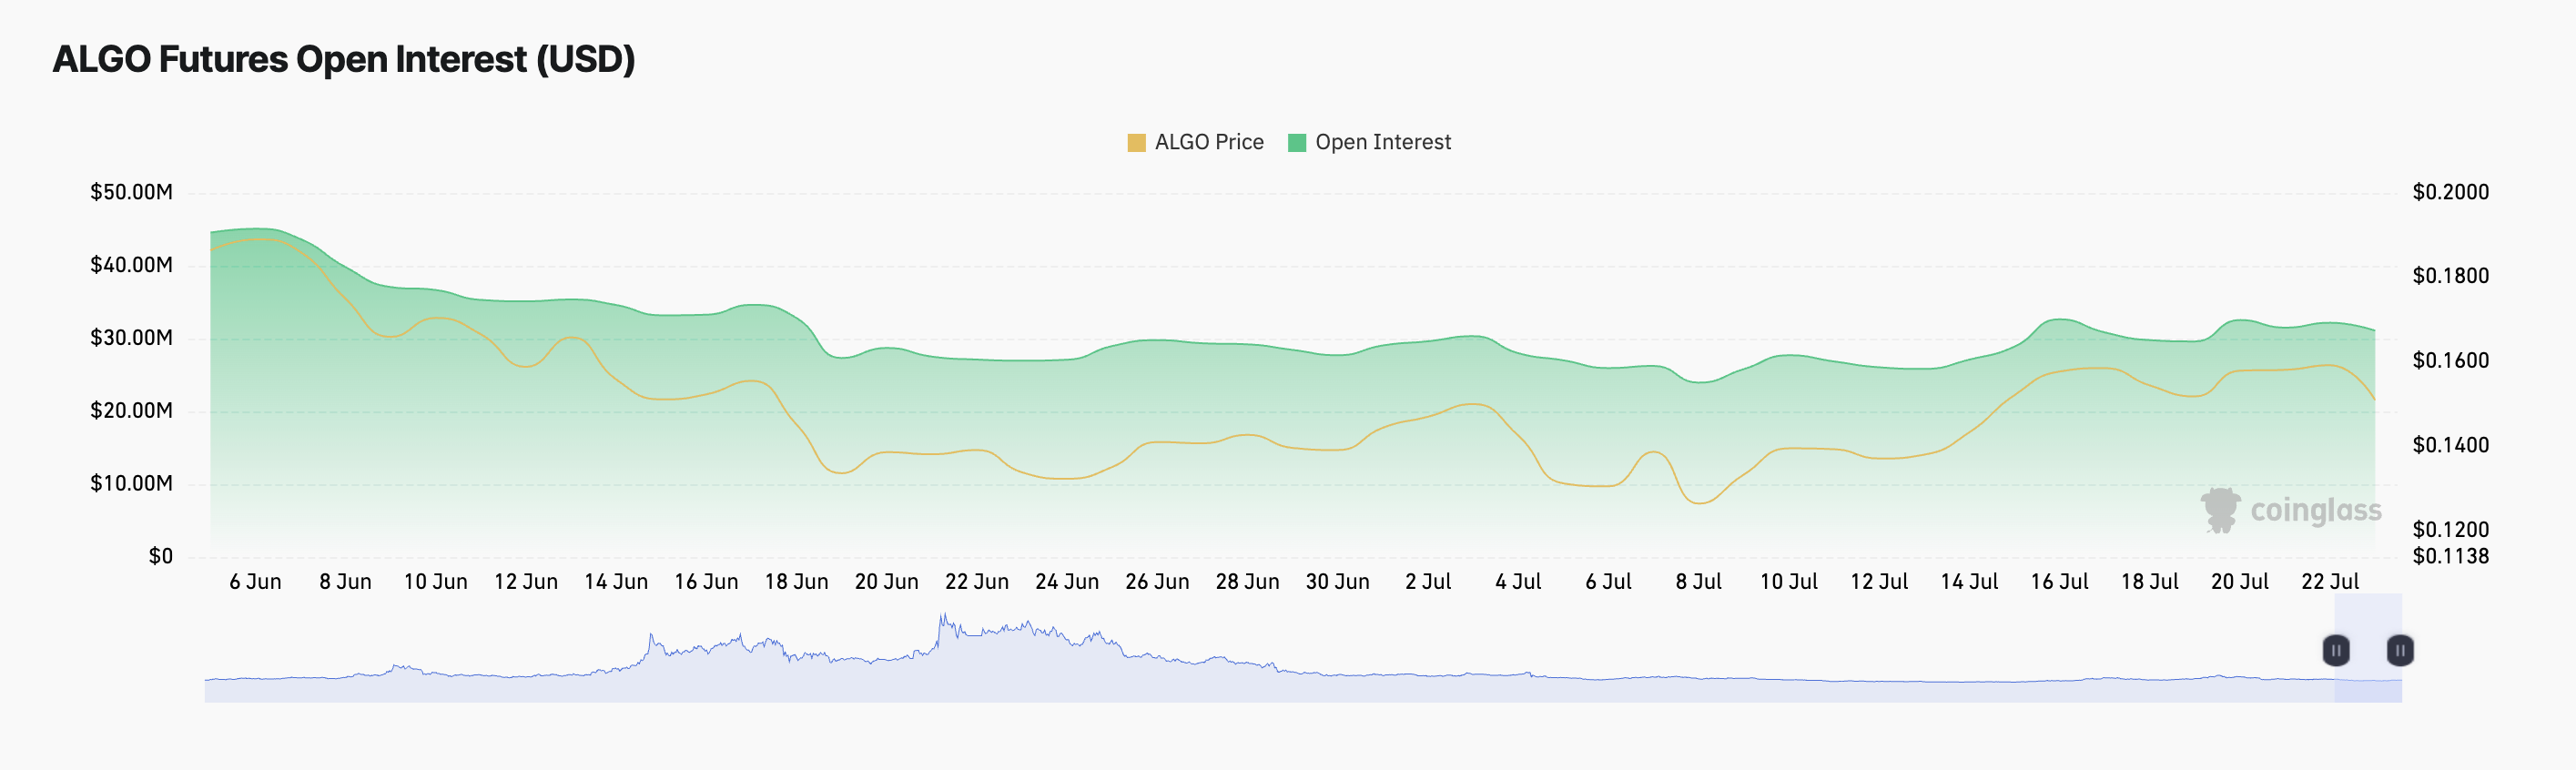Click the yellow ALGO Price legend swatch
Screen dimensions: 2576x770
[1136, 143]
